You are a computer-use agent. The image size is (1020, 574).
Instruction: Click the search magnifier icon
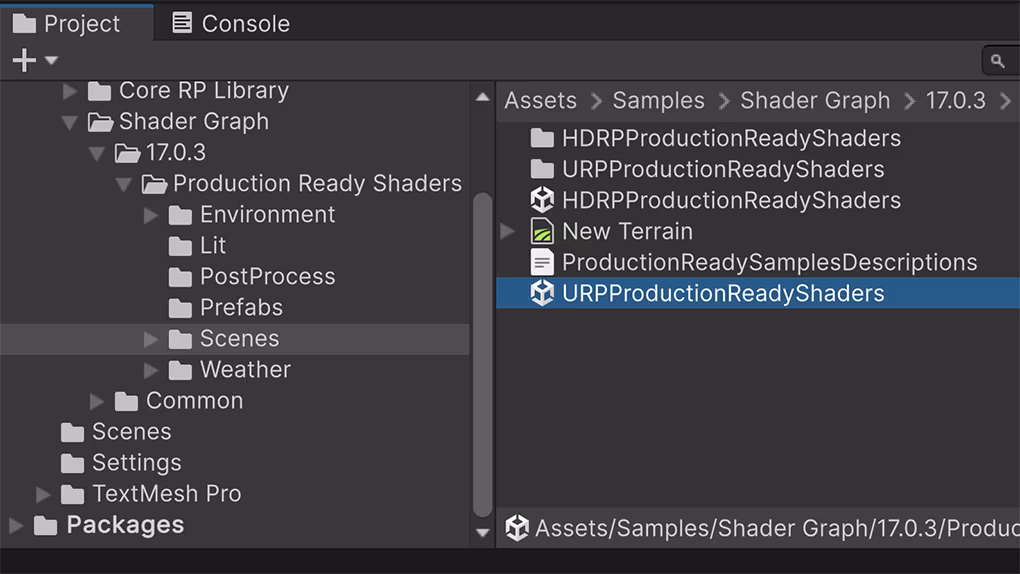[x=997, y=61]
